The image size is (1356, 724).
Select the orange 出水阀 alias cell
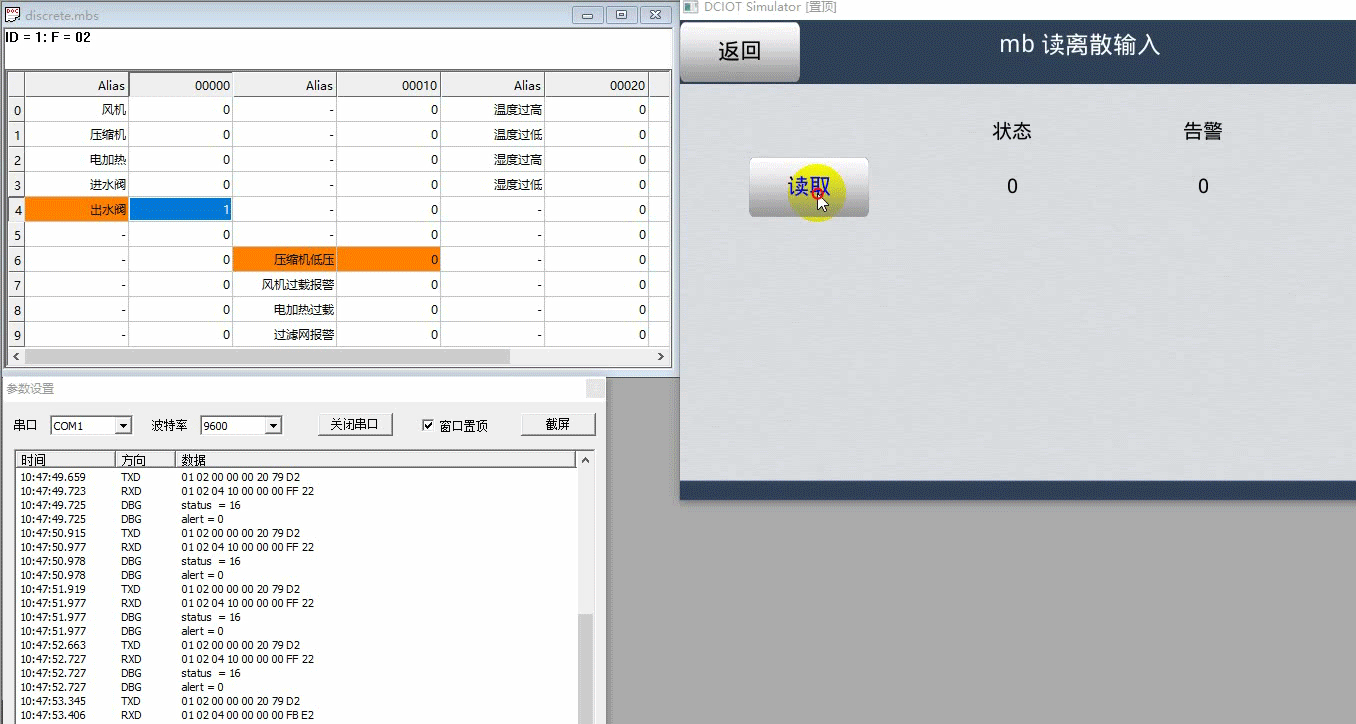[x=77, y=210]
